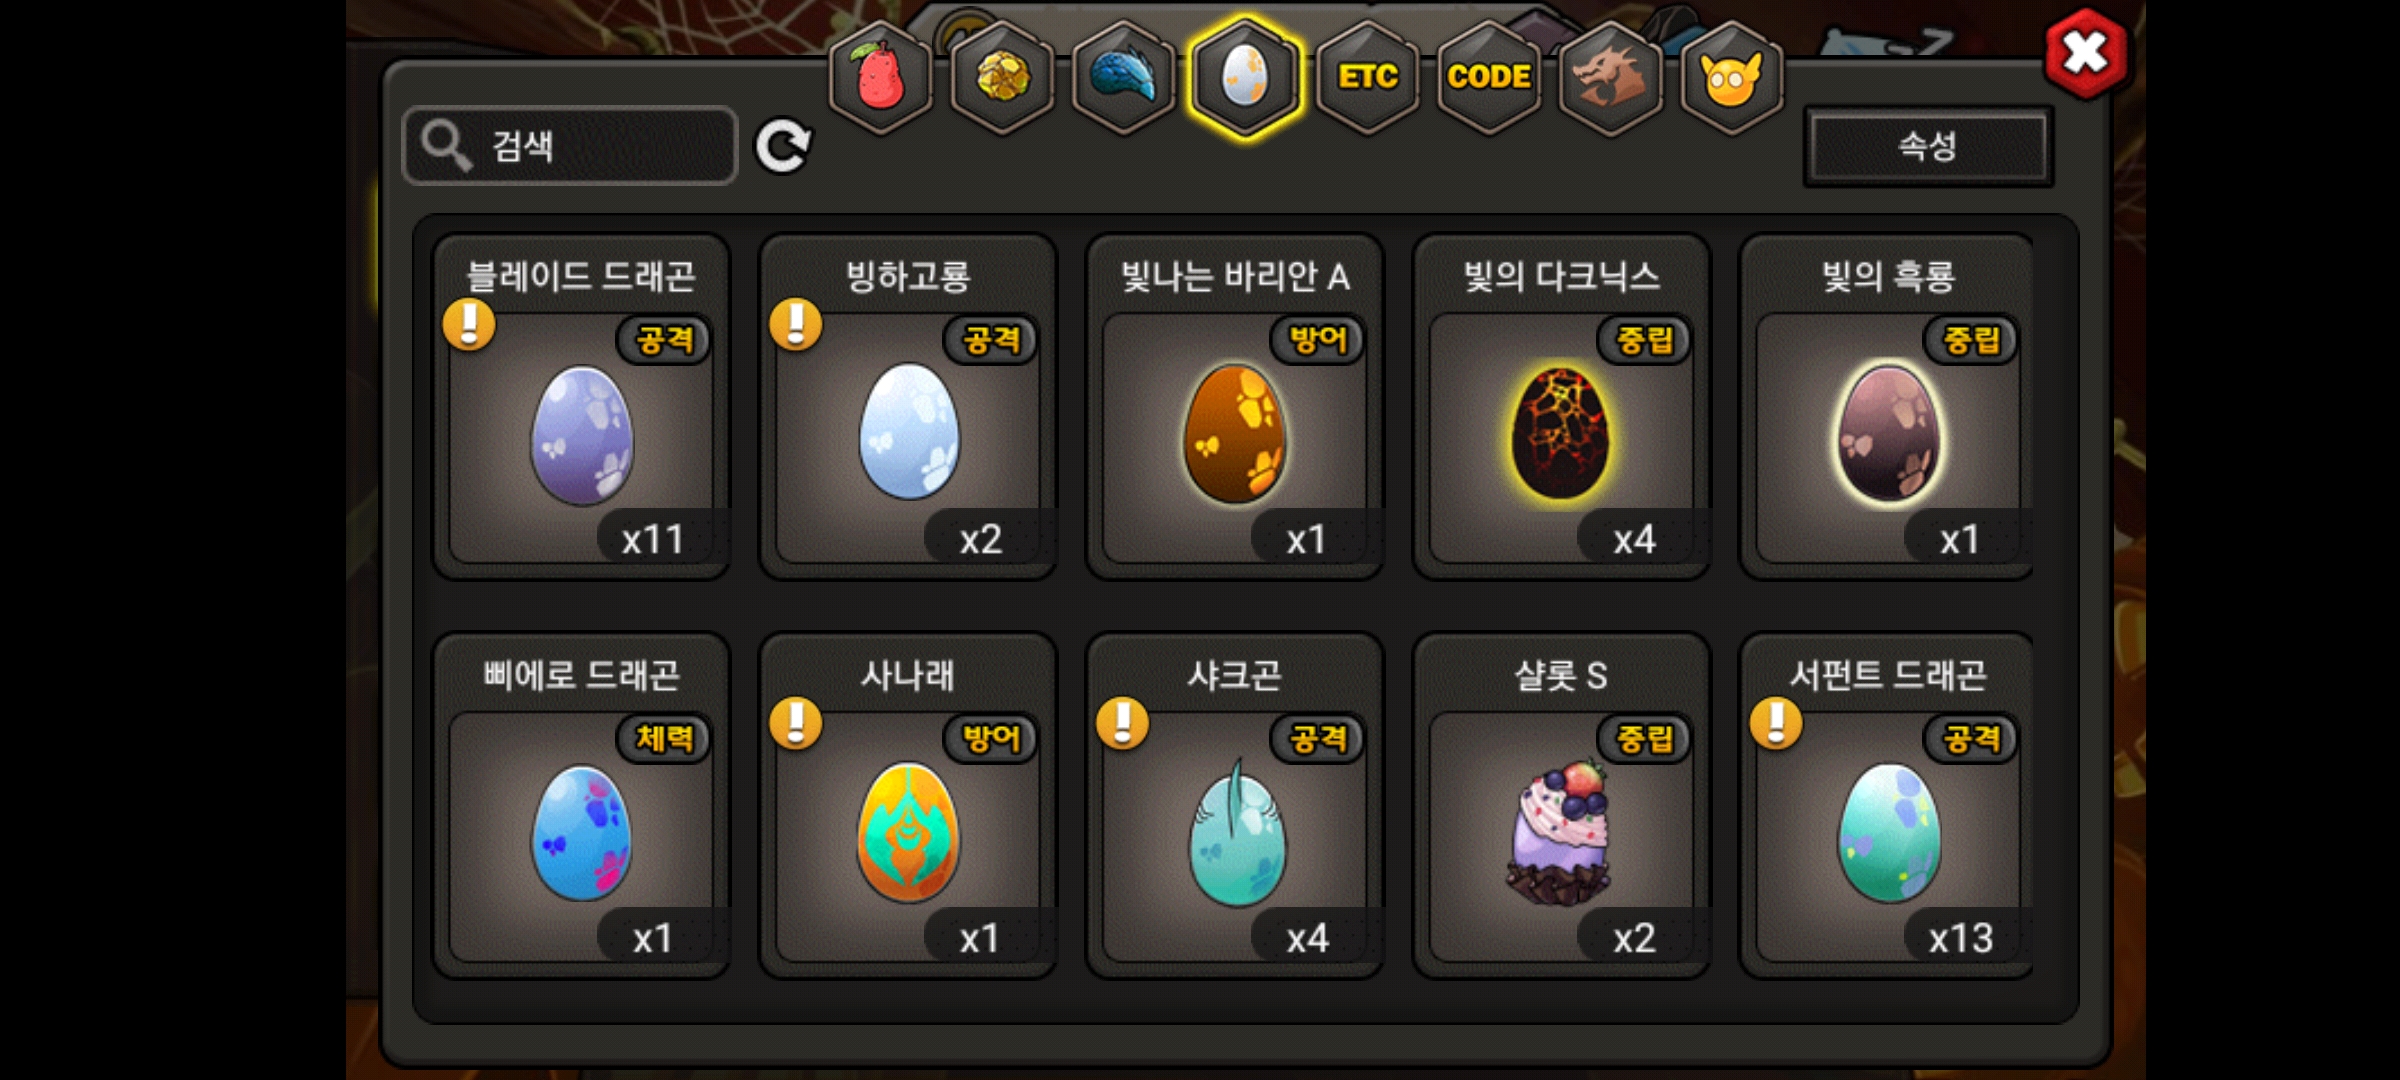Open the blue dragon wing tab

tap(1123, 77)
